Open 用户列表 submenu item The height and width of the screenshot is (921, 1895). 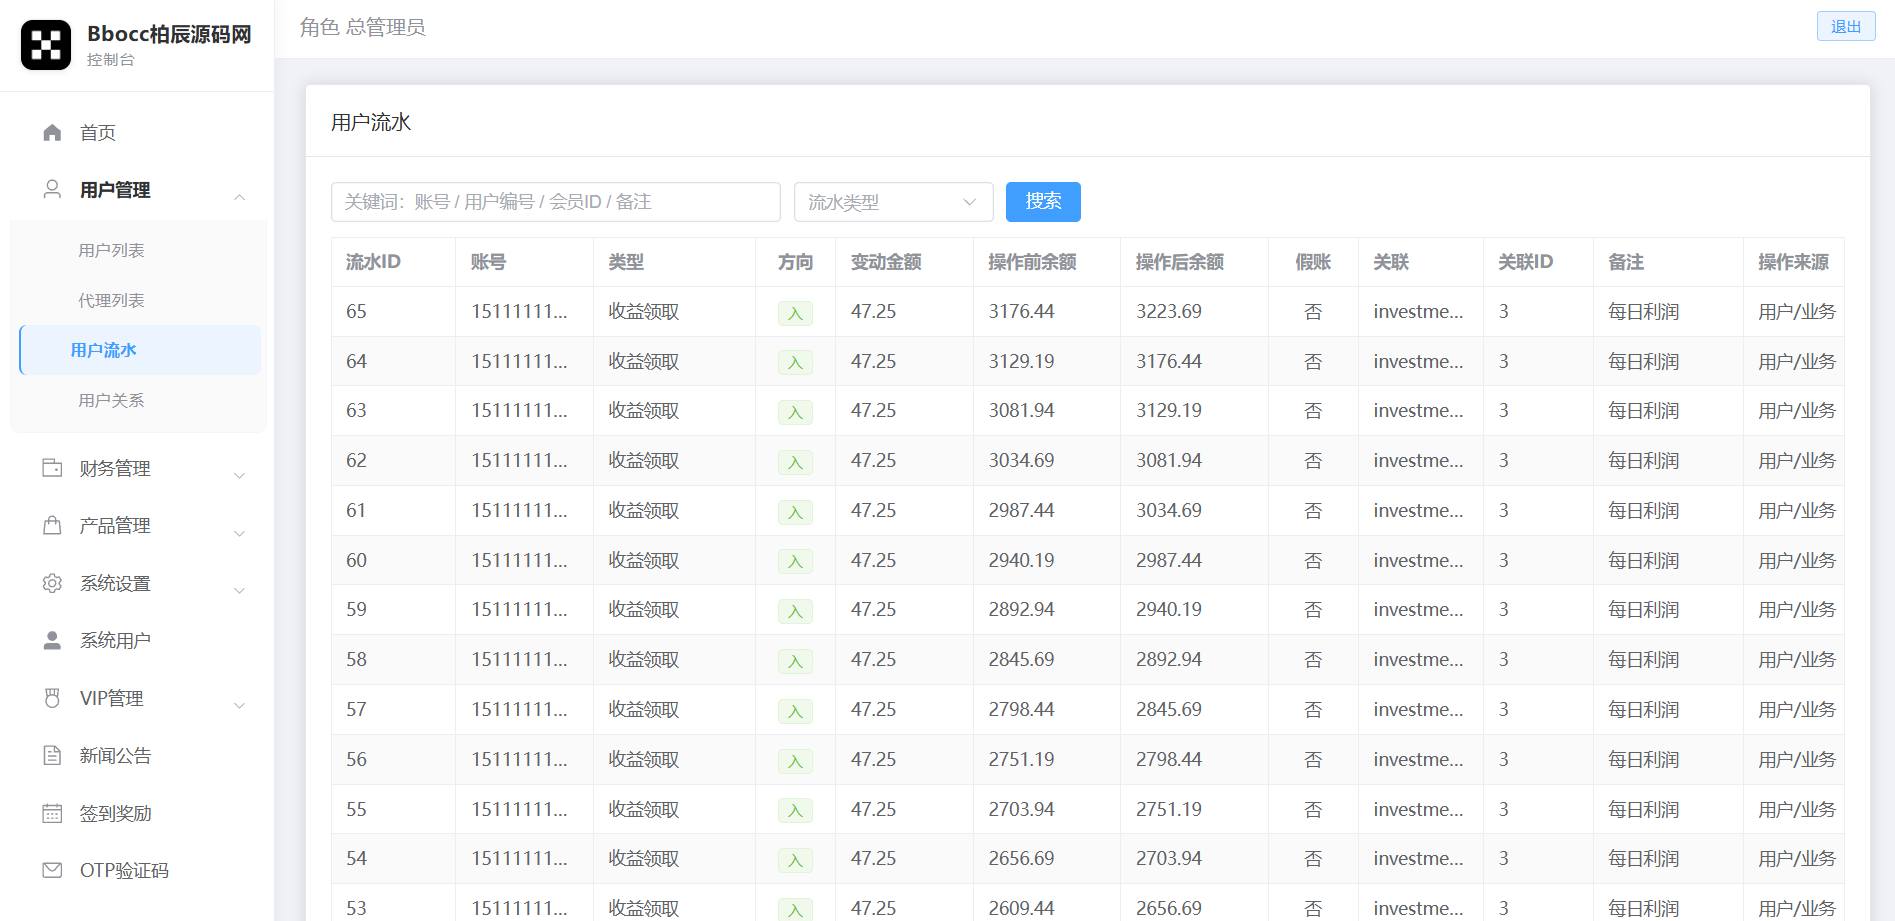[x=112, y=250]
